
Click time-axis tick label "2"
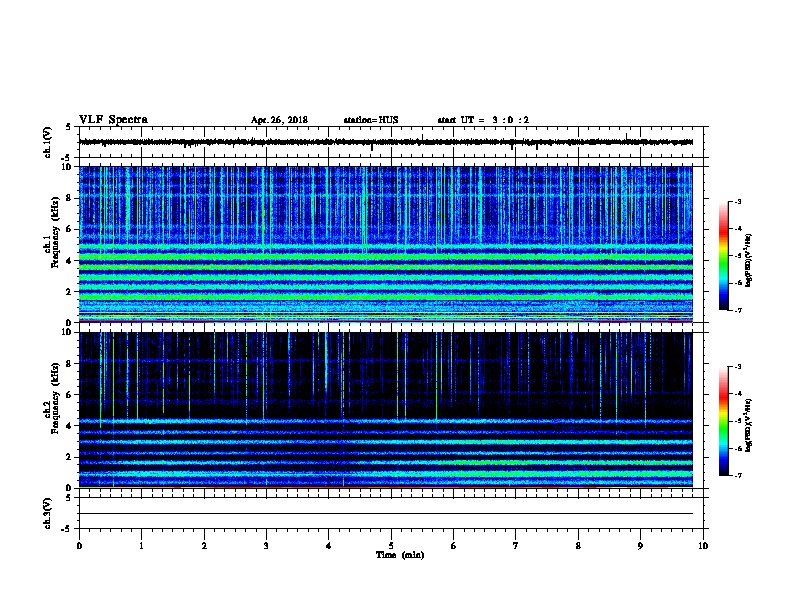(204, 545)
